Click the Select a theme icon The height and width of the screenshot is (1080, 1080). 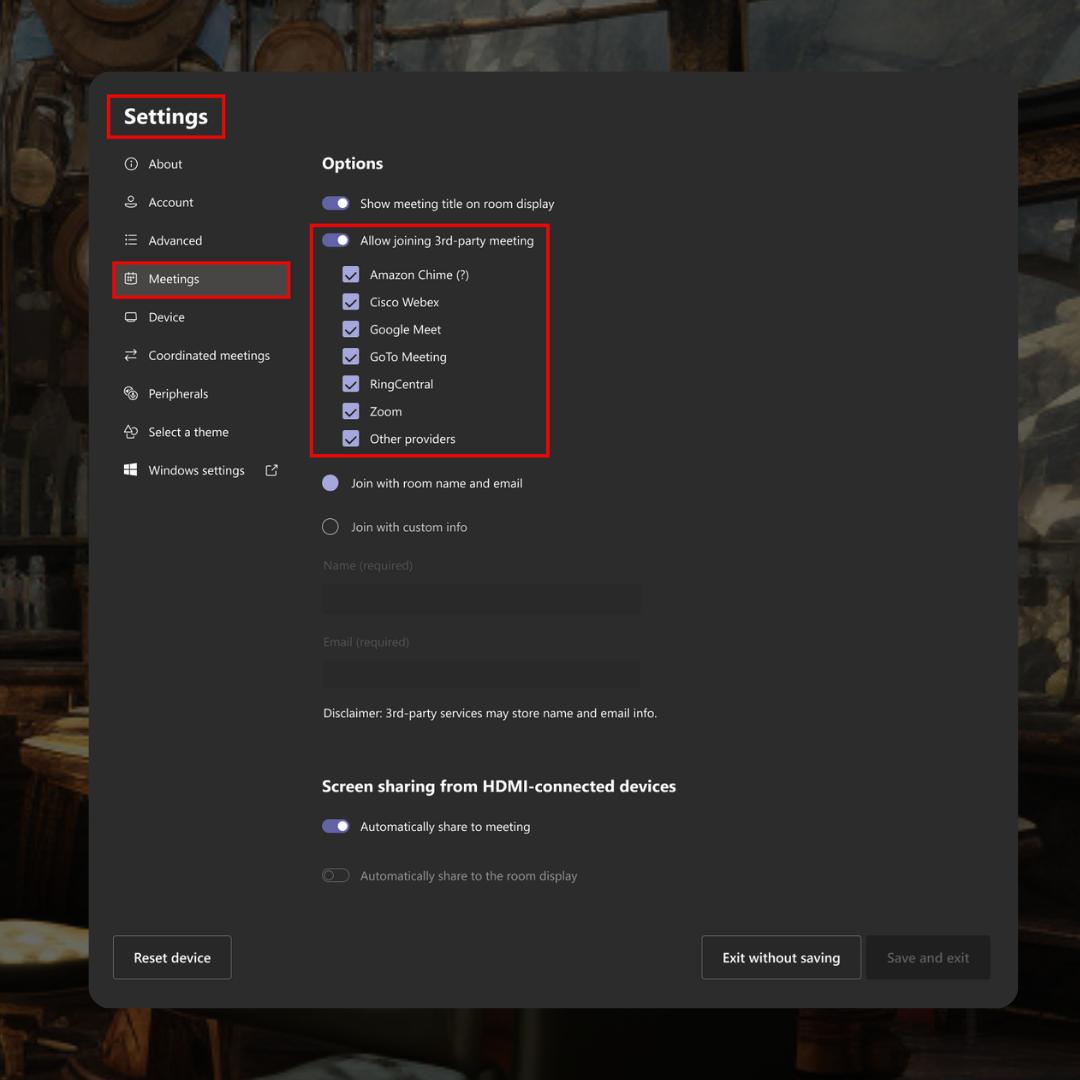[x=131, y=432]
